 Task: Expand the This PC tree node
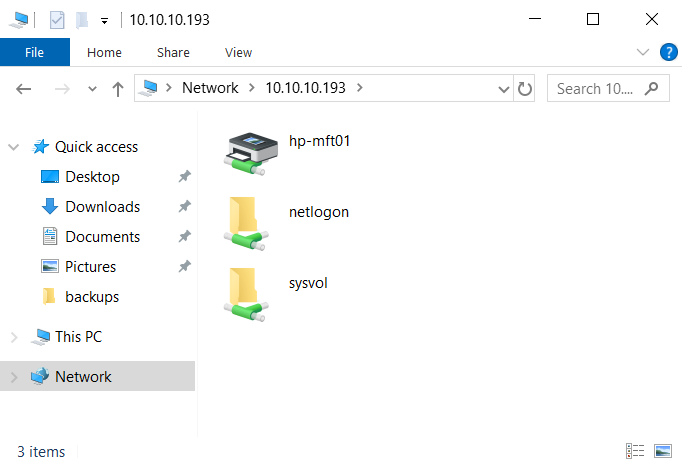tap(14, 337)
